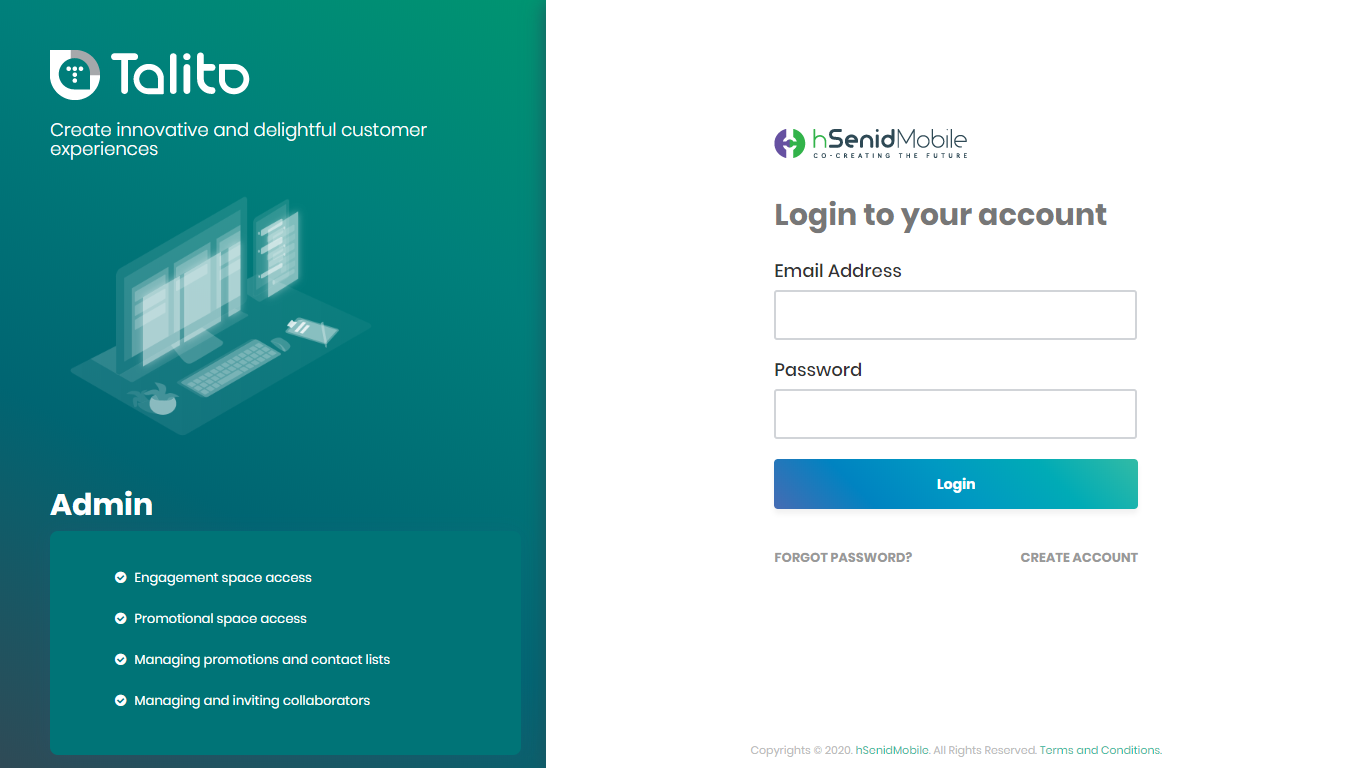1366x768 pixels.
Task: Open the Forgot Password link
Action: [843, 558]
